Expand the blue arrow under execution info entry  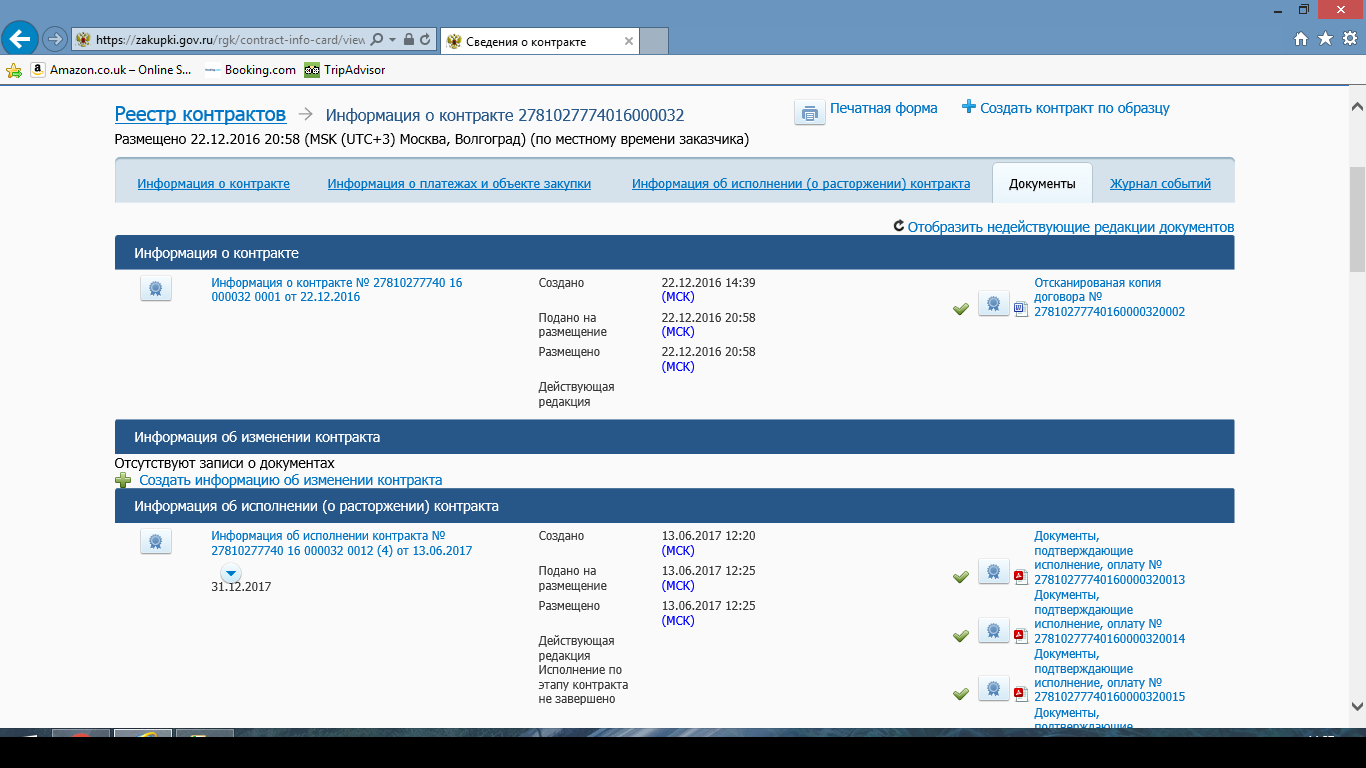pos(231,573)
